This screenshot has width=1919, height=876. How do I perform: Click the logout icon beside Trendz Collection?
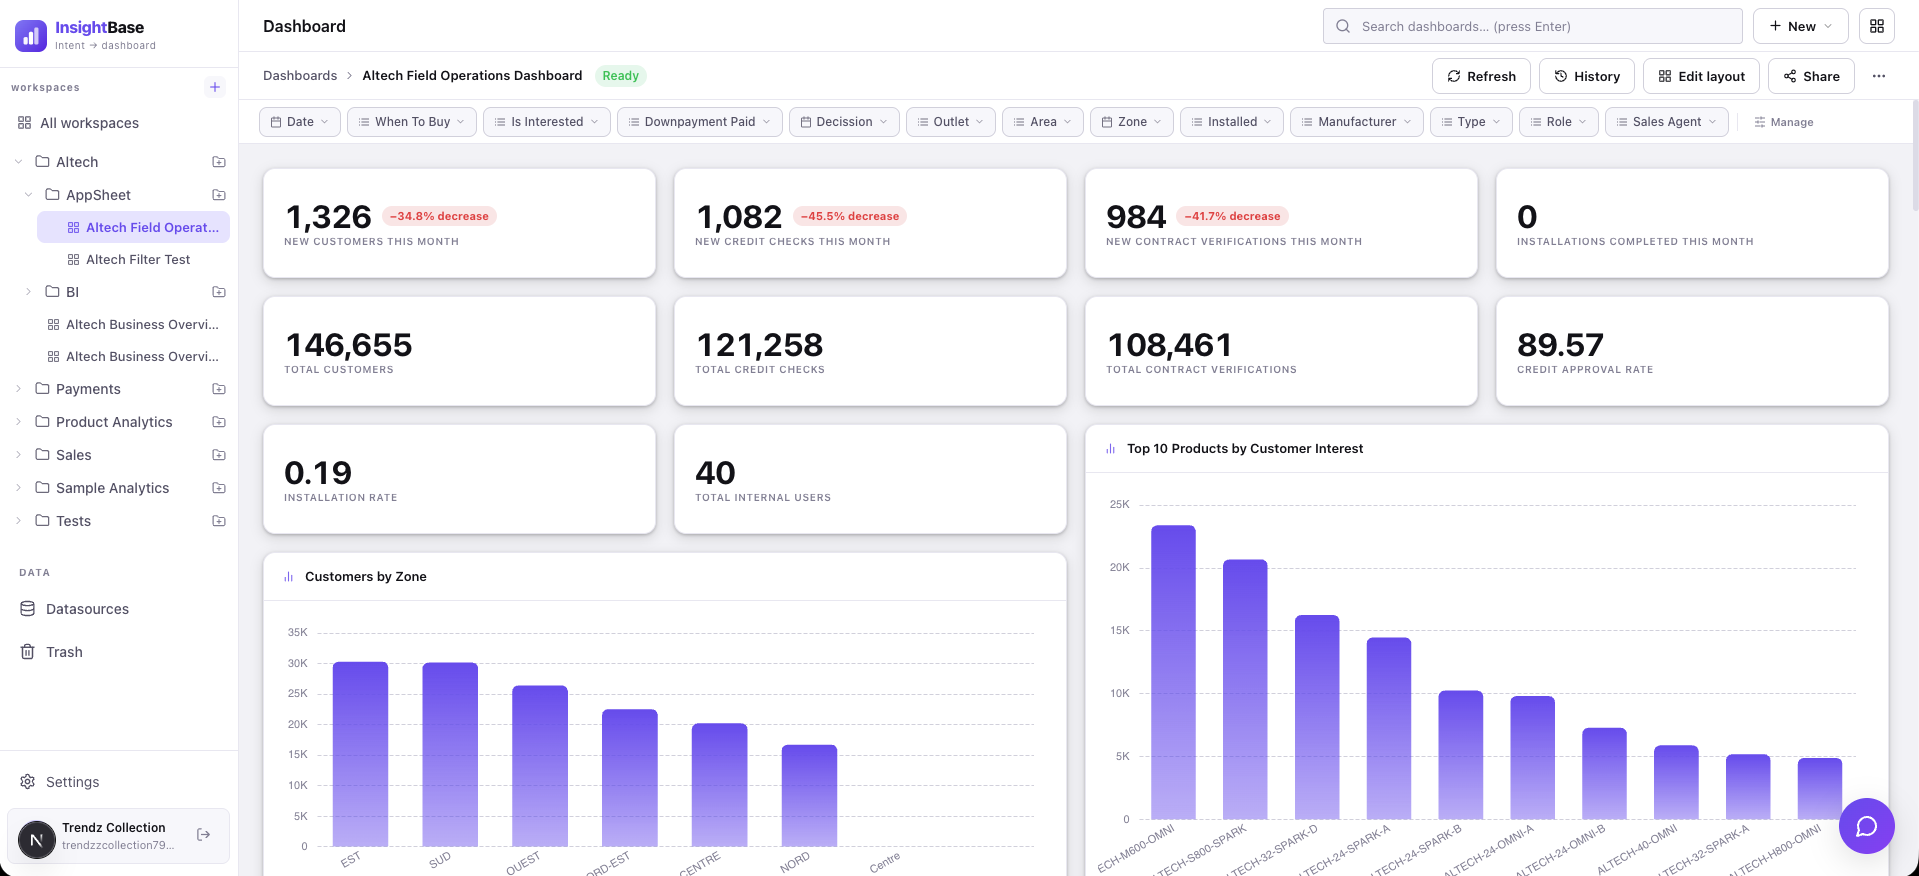tap(204, 835)
